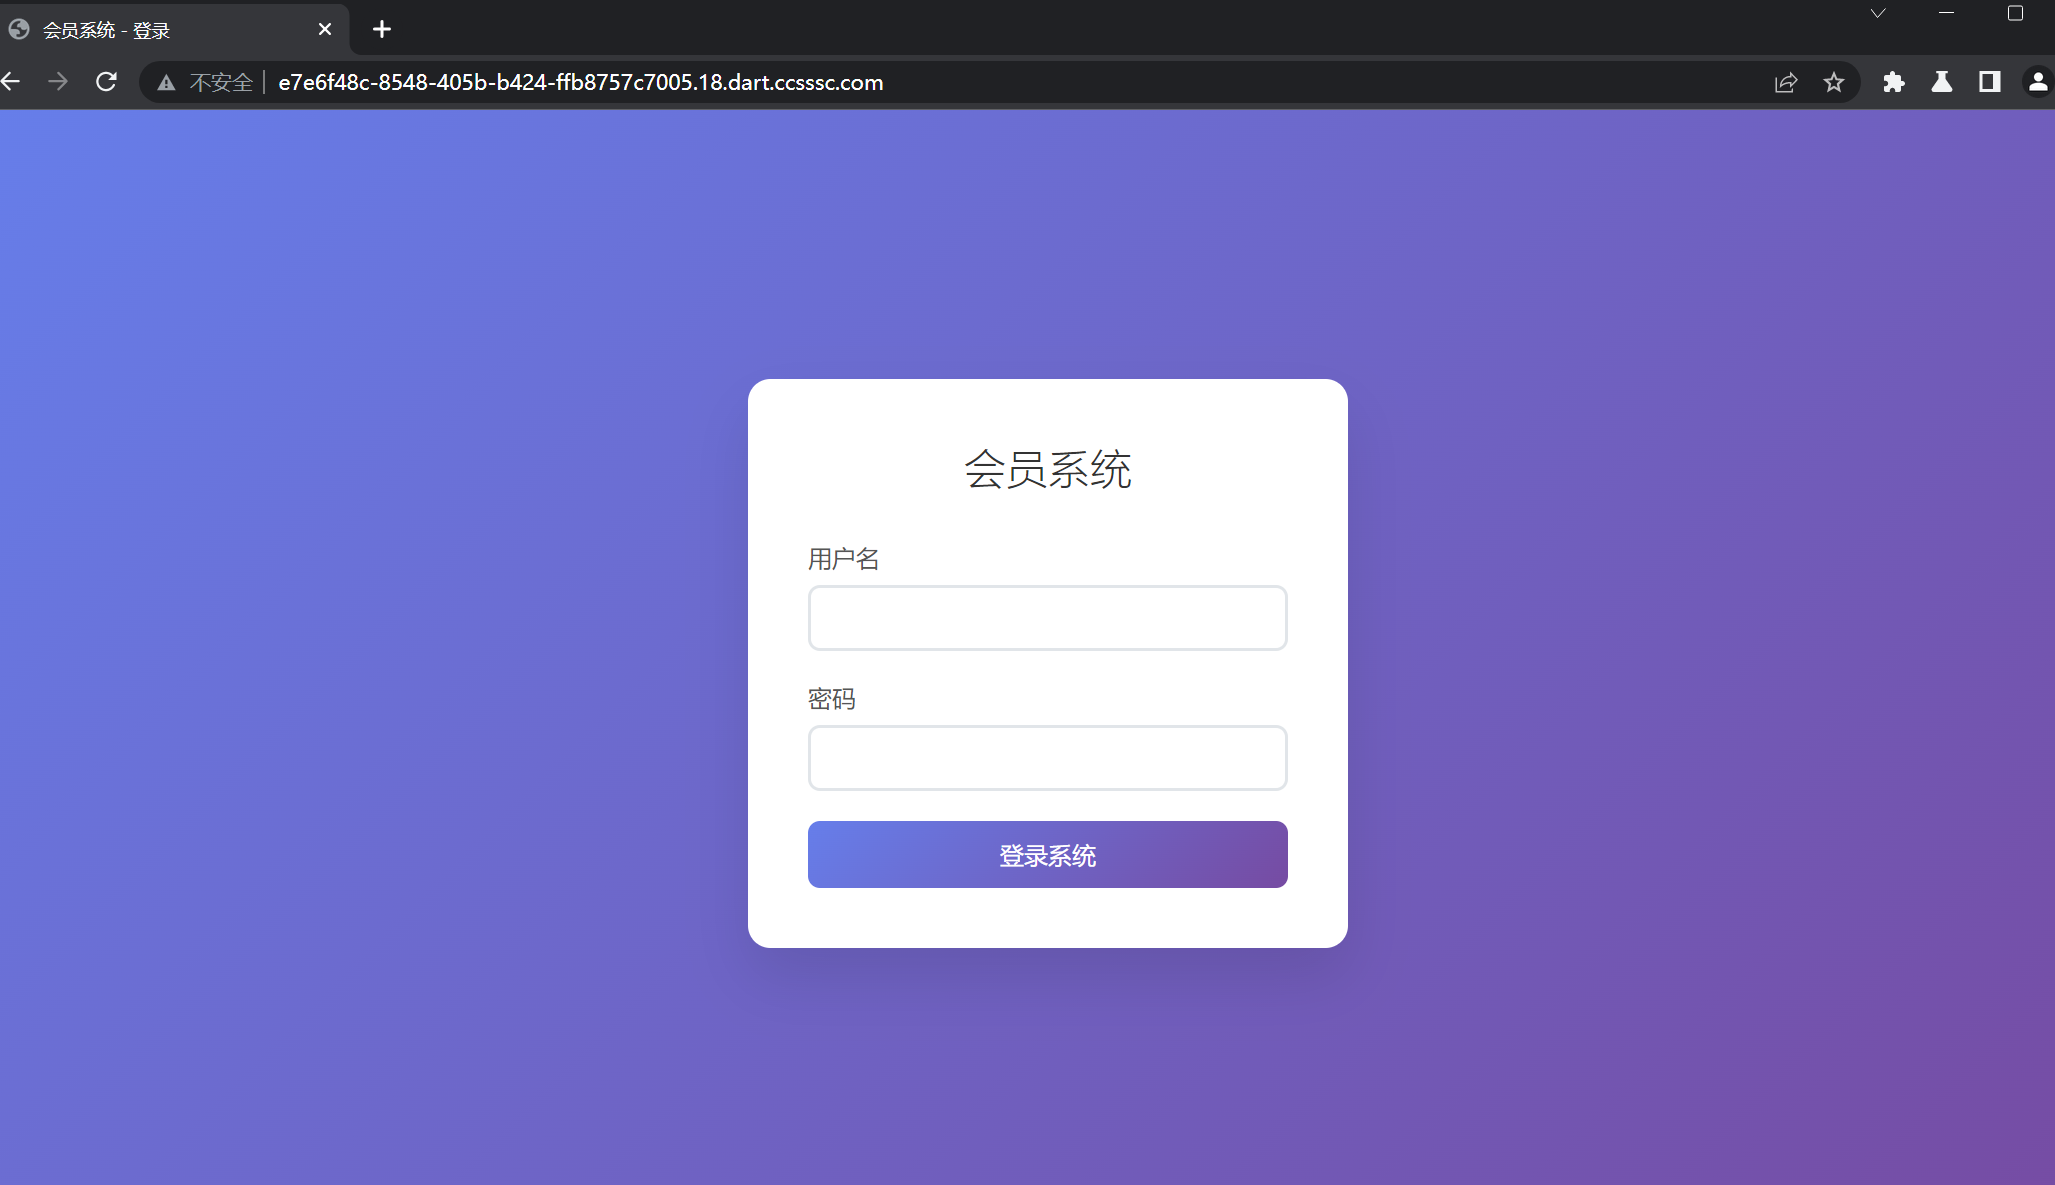Open the not-secure site warning icon
Viewport: 2055px width, 1185px height.
(x=167, y=83)
